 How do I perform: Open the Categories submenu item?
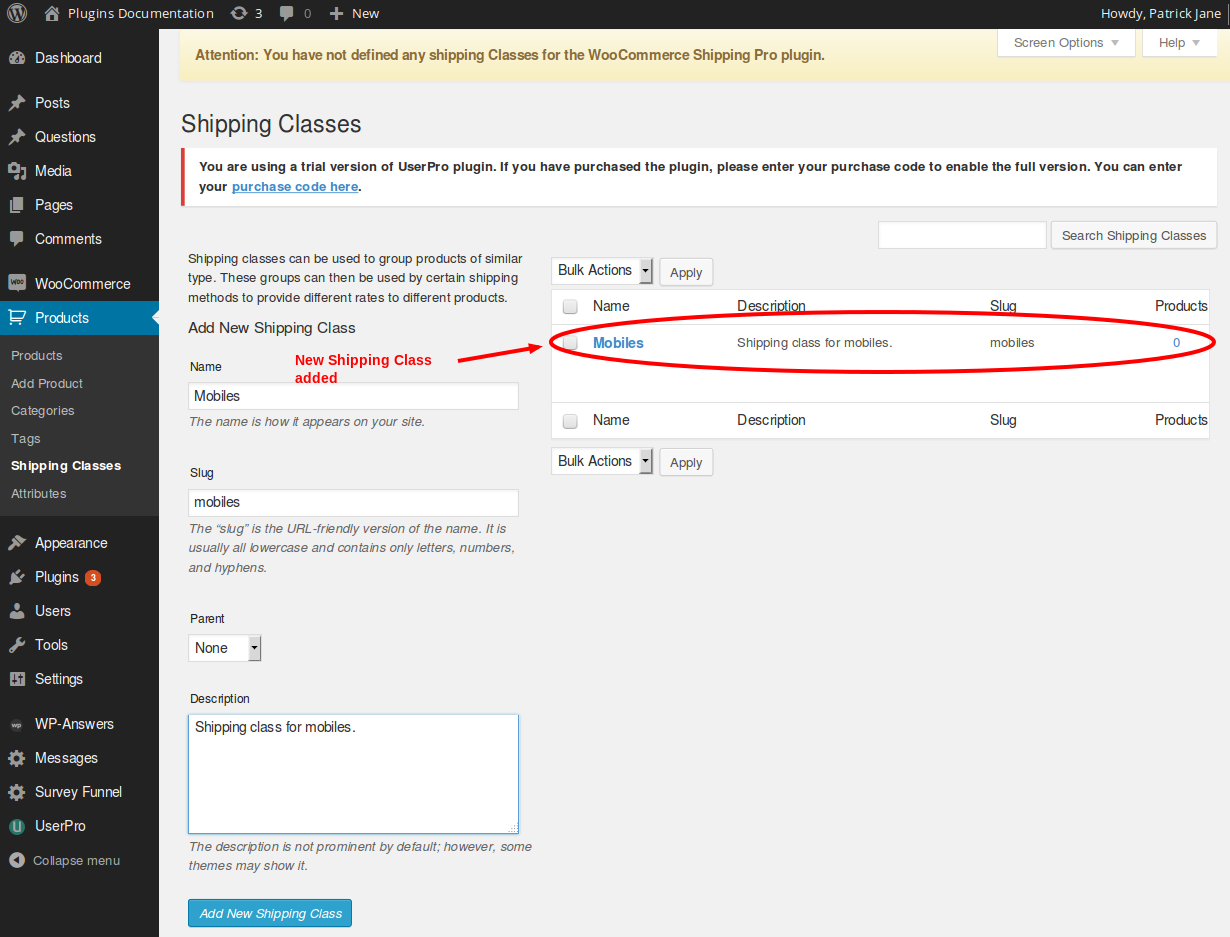[x=43, y=411]
